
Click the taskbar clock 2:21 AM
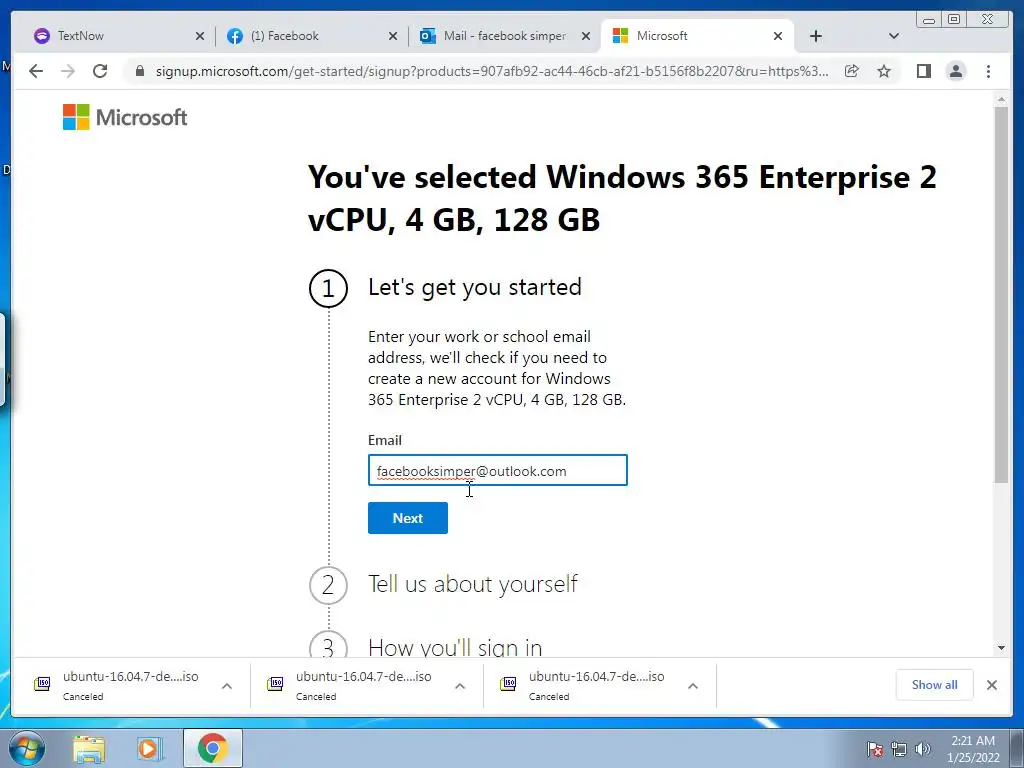[973, 741]
